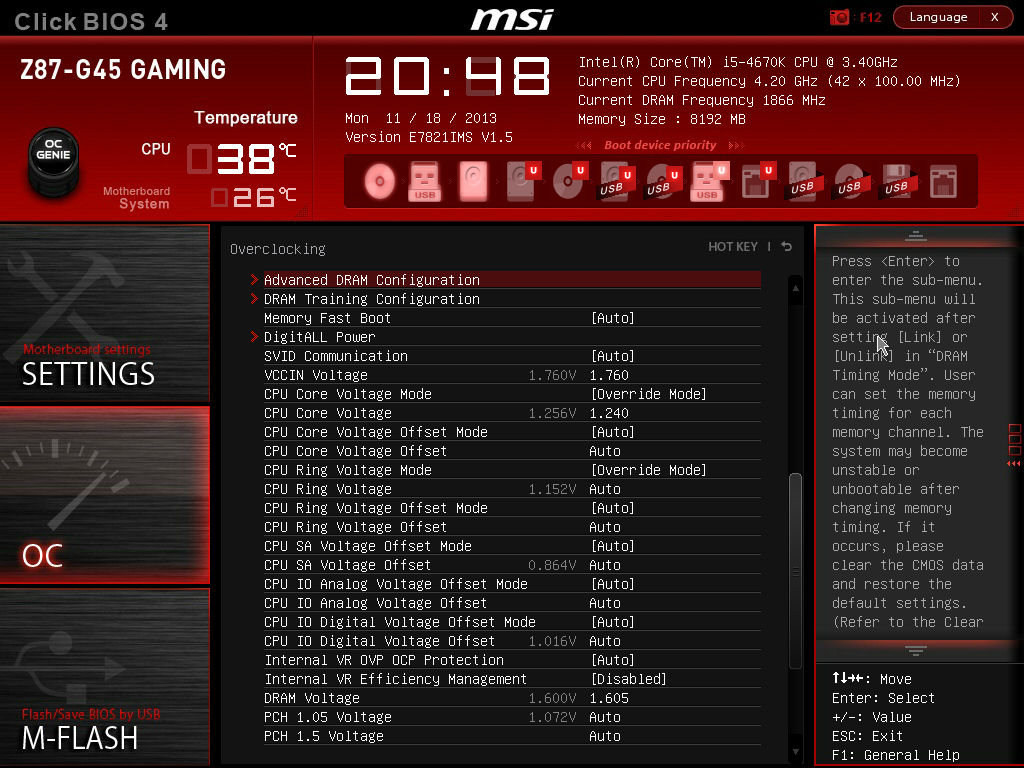This screenshot has width=1024, height=768.
Task: Change CPU Ring Voltage Offset Mode [Auto]
Action: [613, 508]
